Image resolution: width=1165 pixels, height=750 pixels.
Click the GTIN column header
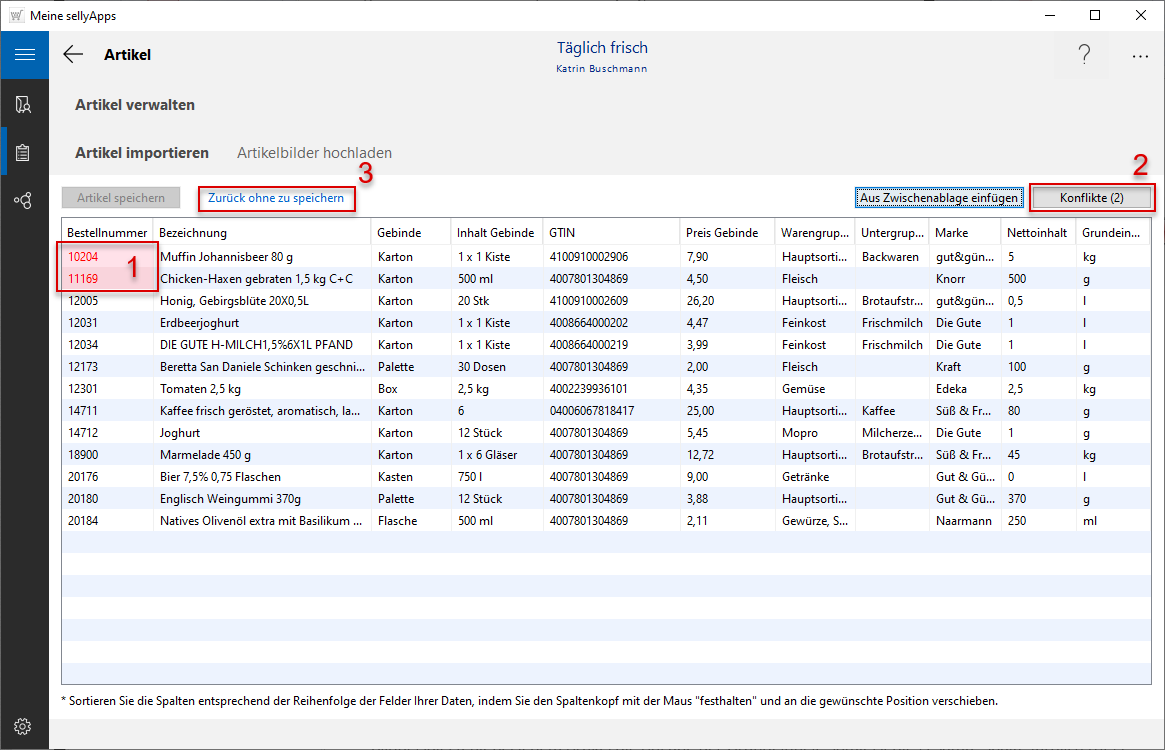tap(562, 233)
